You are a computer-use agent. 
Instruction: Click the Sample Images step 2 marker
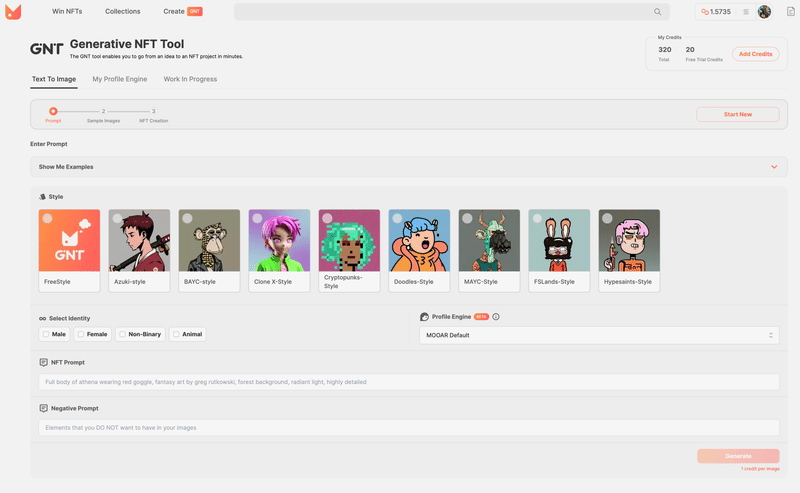[103, 111]
